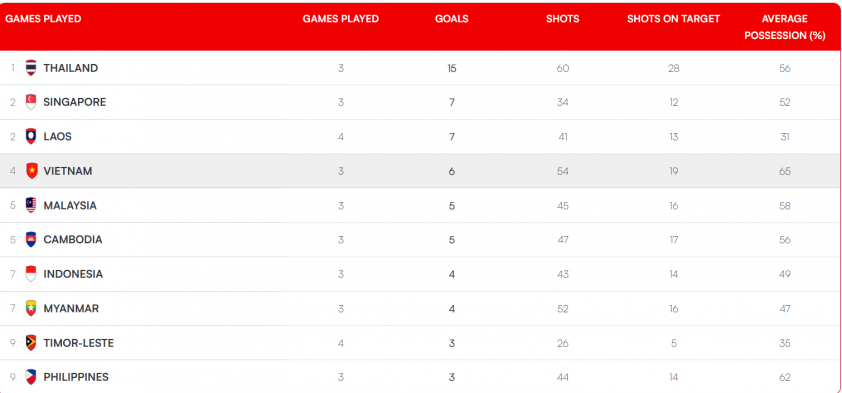The width and height of the screenshot is (842, 393).
Task: Click the Vietnam flag icon
Action: tap(31, 171)
